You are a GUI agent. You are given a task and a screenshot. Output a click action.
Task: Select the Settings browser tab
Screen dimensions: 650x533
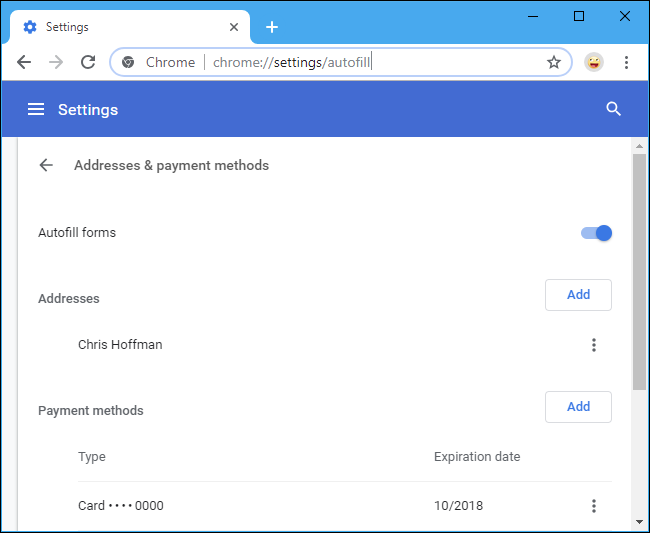pyautogui.click(x=130, y=27)
